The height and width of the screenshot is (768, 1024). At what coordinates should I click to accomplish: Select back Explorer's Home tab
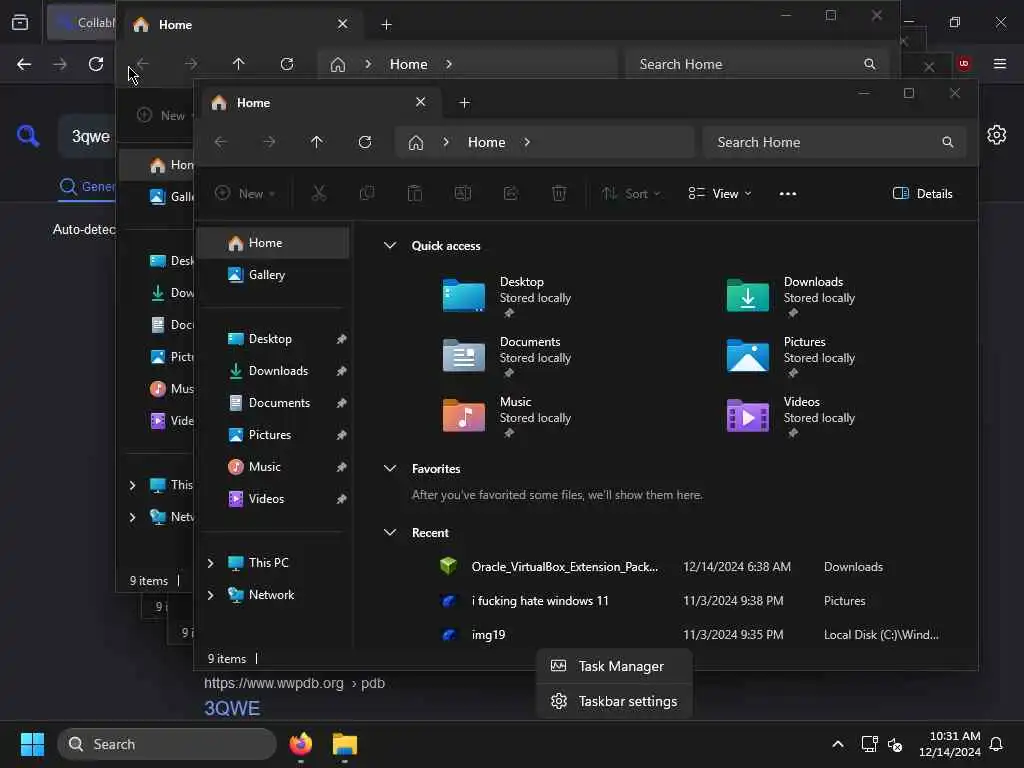point(243,25)
